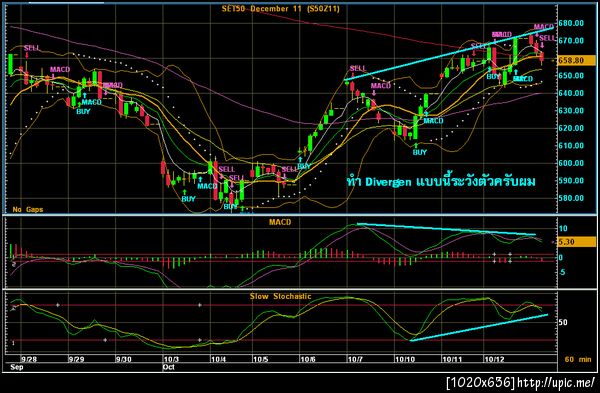The width and height of the screenshot is (600, 393).
Task: Click the 'No Gaps' label
Action: pos(28,209)
